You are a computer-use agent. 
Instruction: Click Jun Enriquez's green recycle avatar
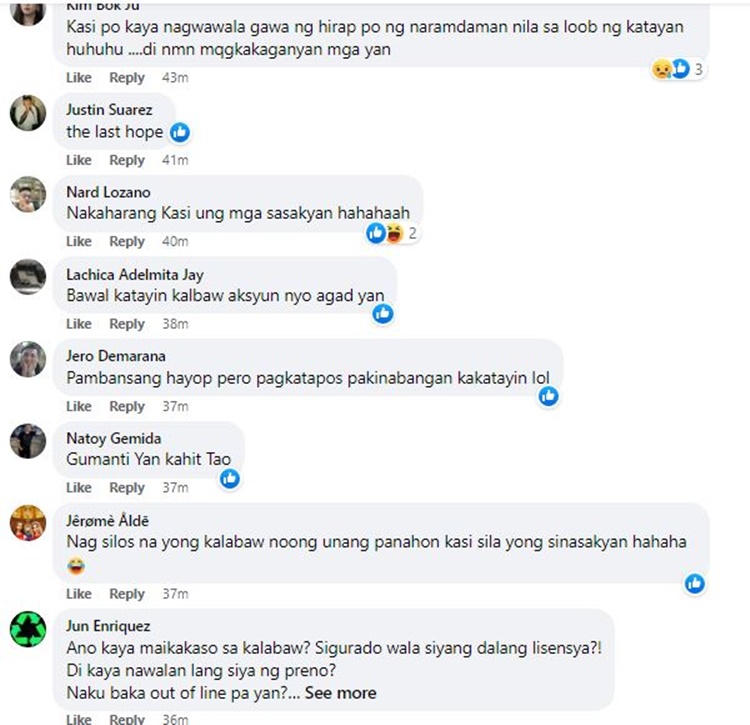coord(28,629)
